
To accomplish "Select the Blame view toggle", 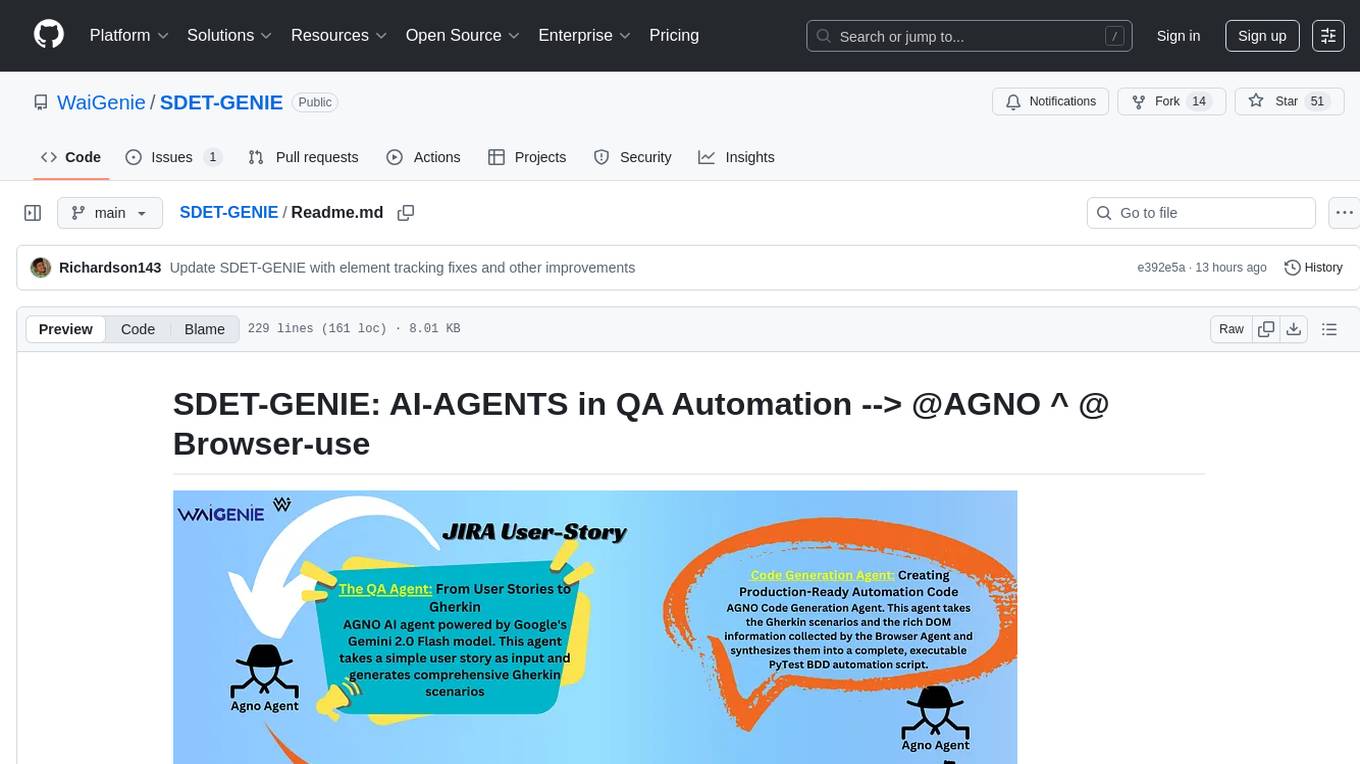I will click(x=205, y=329).
